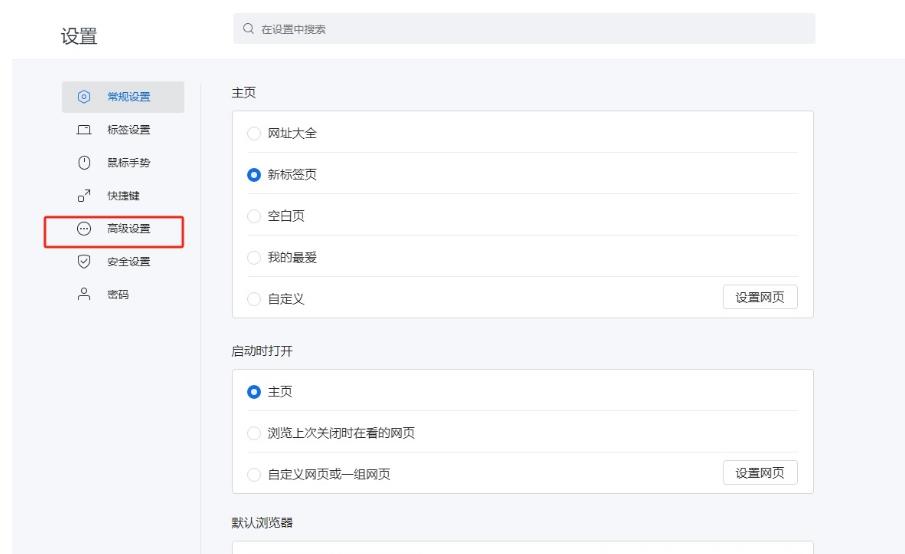Screen dimensions: 905x554
Task: Click 设置网页 button in 主页 section
Action: pos(760,297)
